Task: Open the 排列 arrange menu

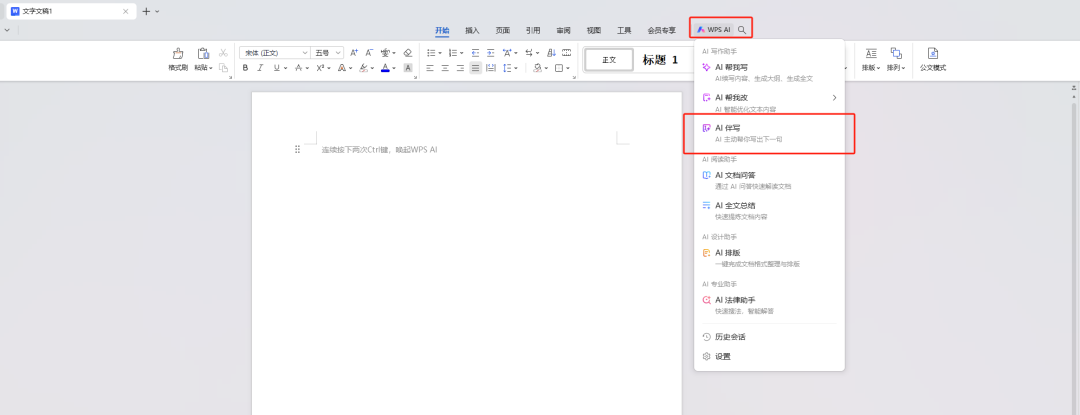Action: click(895, 60)
